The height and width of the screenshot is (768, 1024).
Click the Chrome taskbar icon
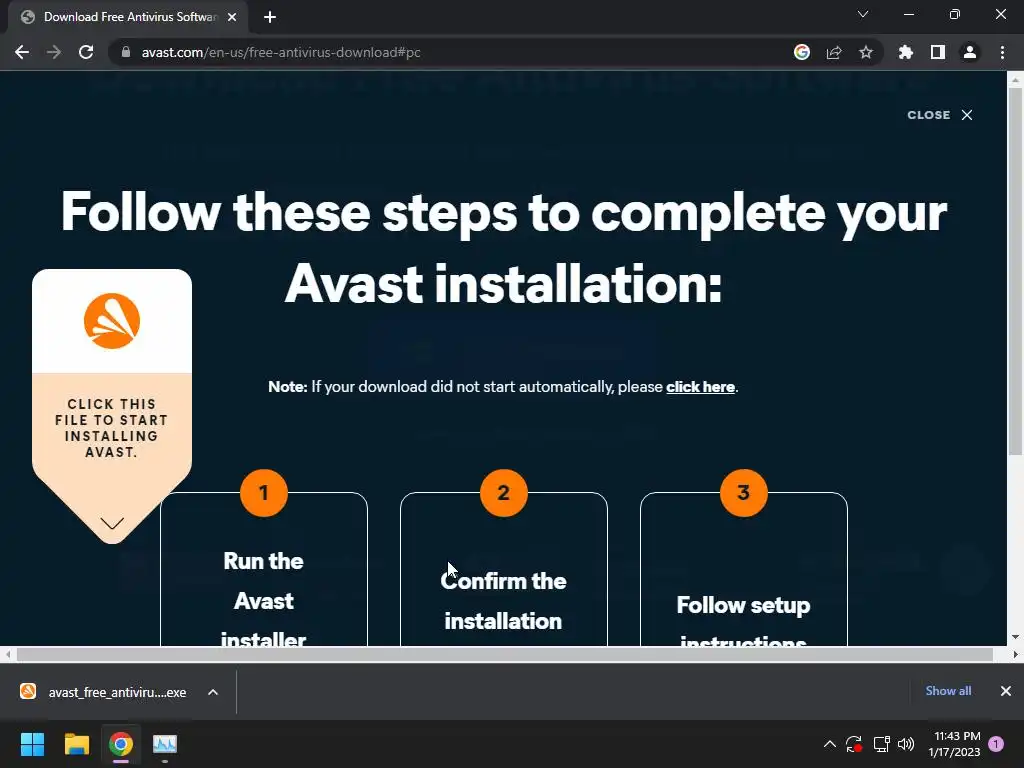pyautogui.click(x=121, y=744)
